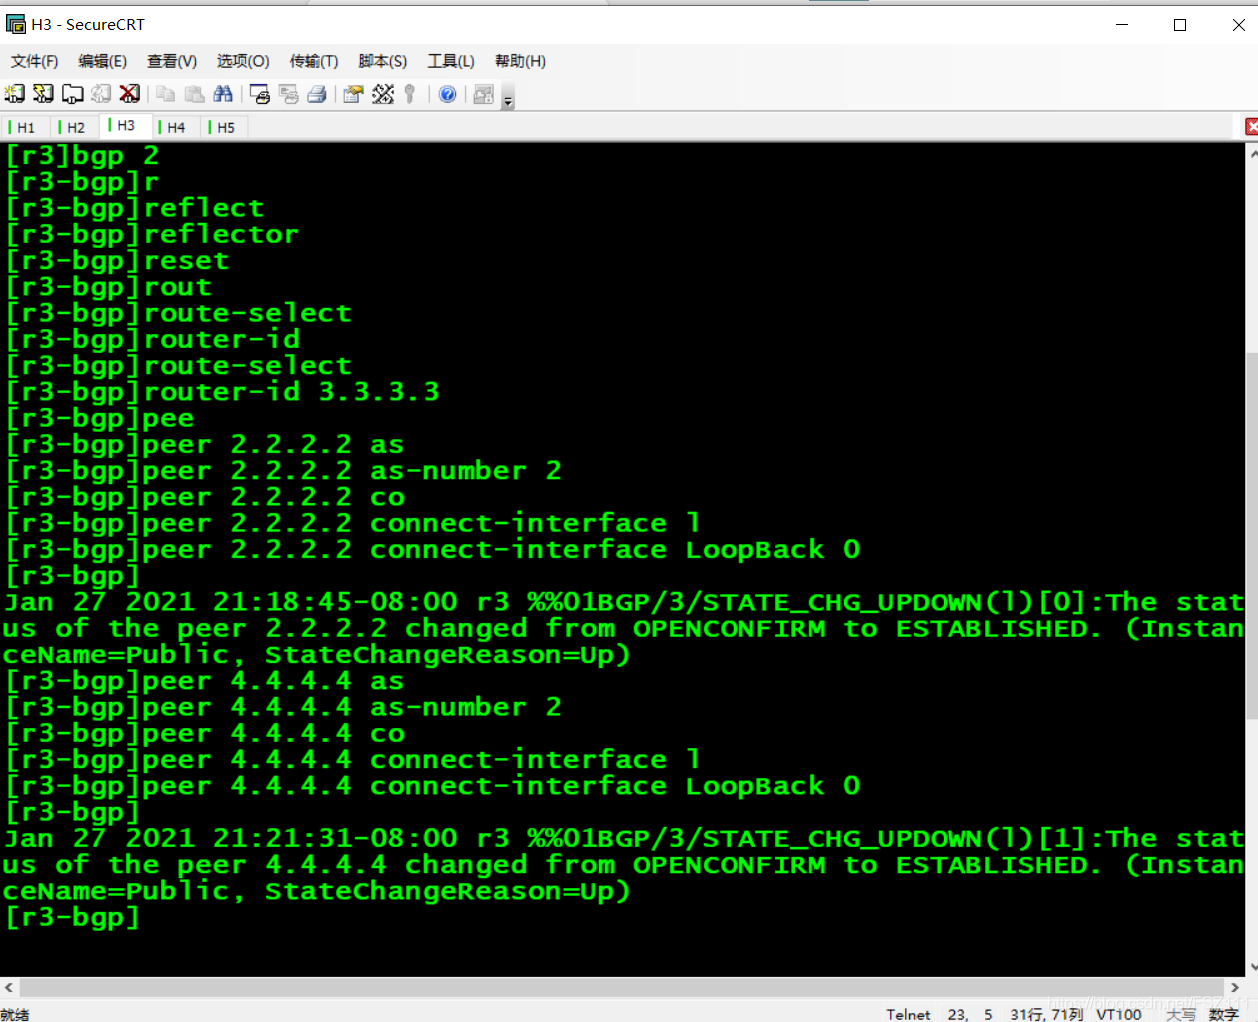Open the 传输(T) menu
1258x1022 pixels.
[x=314, y=61]
